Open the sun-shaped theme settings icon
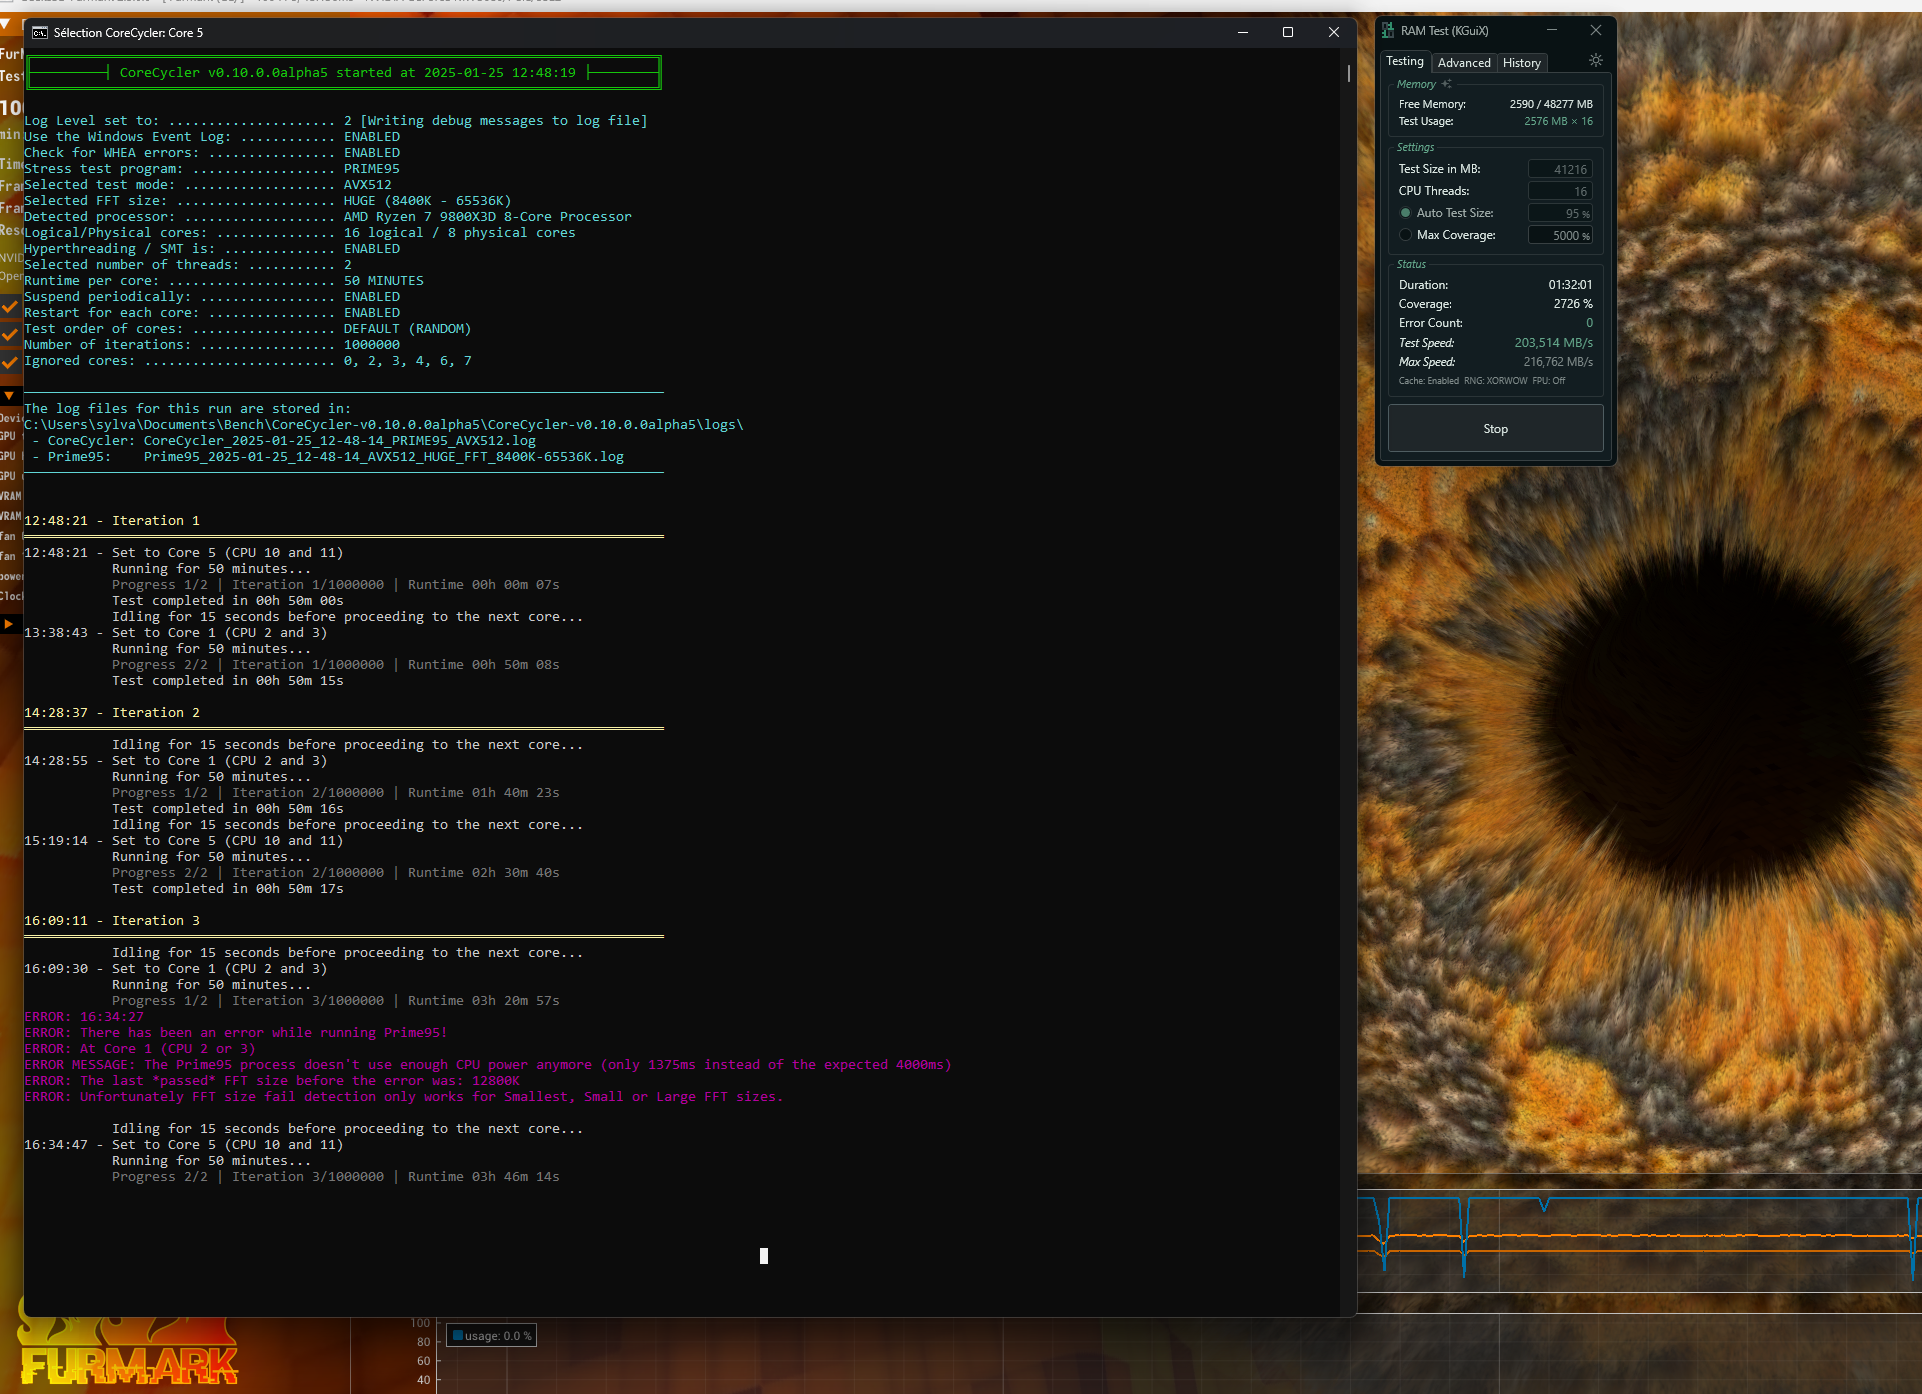The image size is (1922, 1394). point(1595,61)
